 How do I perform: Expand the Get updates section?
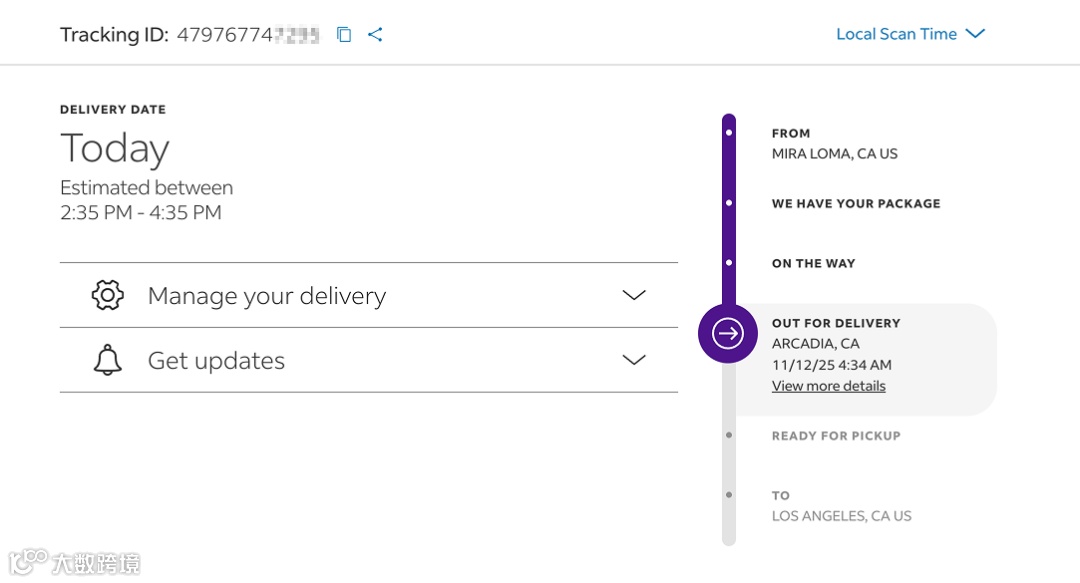(216, 361)
